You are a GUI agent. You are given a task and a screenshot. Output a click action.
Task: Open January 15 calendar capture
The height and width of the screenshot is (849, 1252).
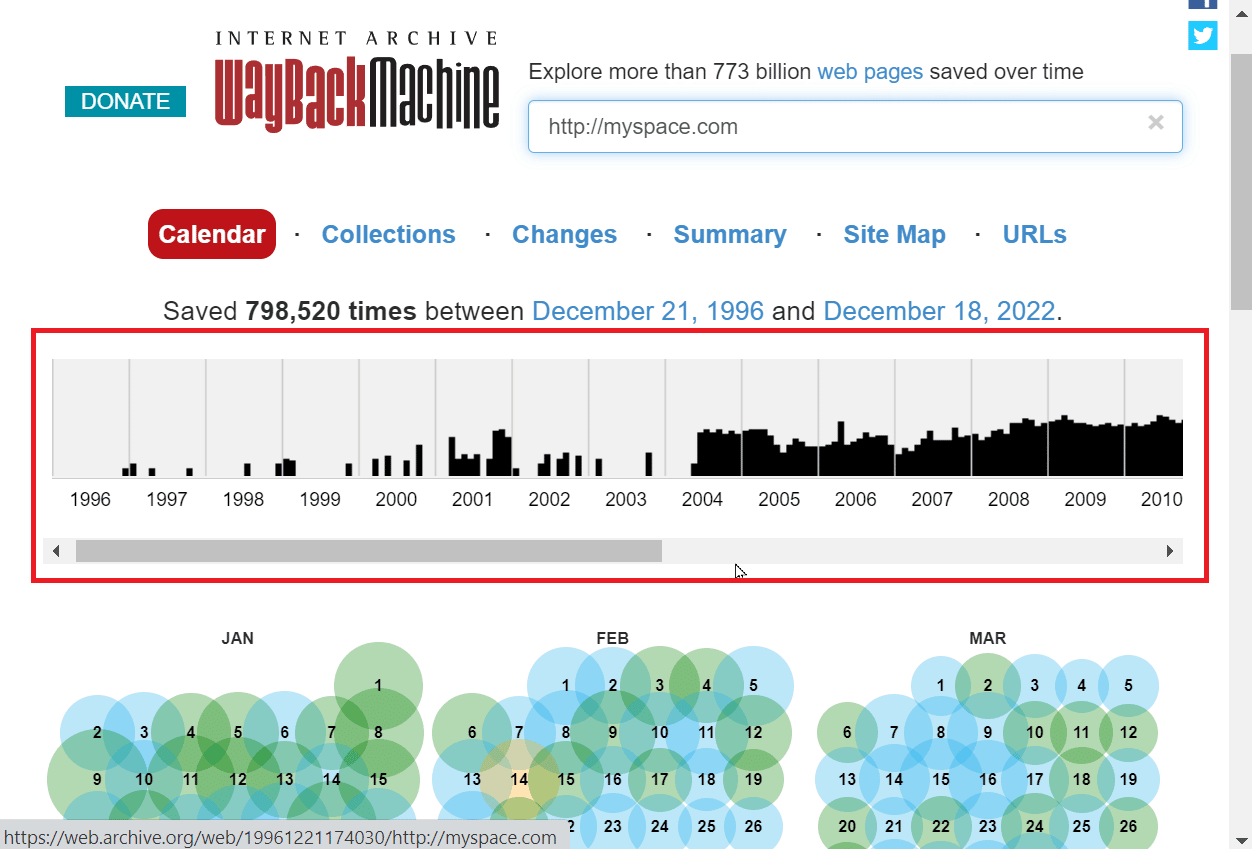[x=378, y=780]
